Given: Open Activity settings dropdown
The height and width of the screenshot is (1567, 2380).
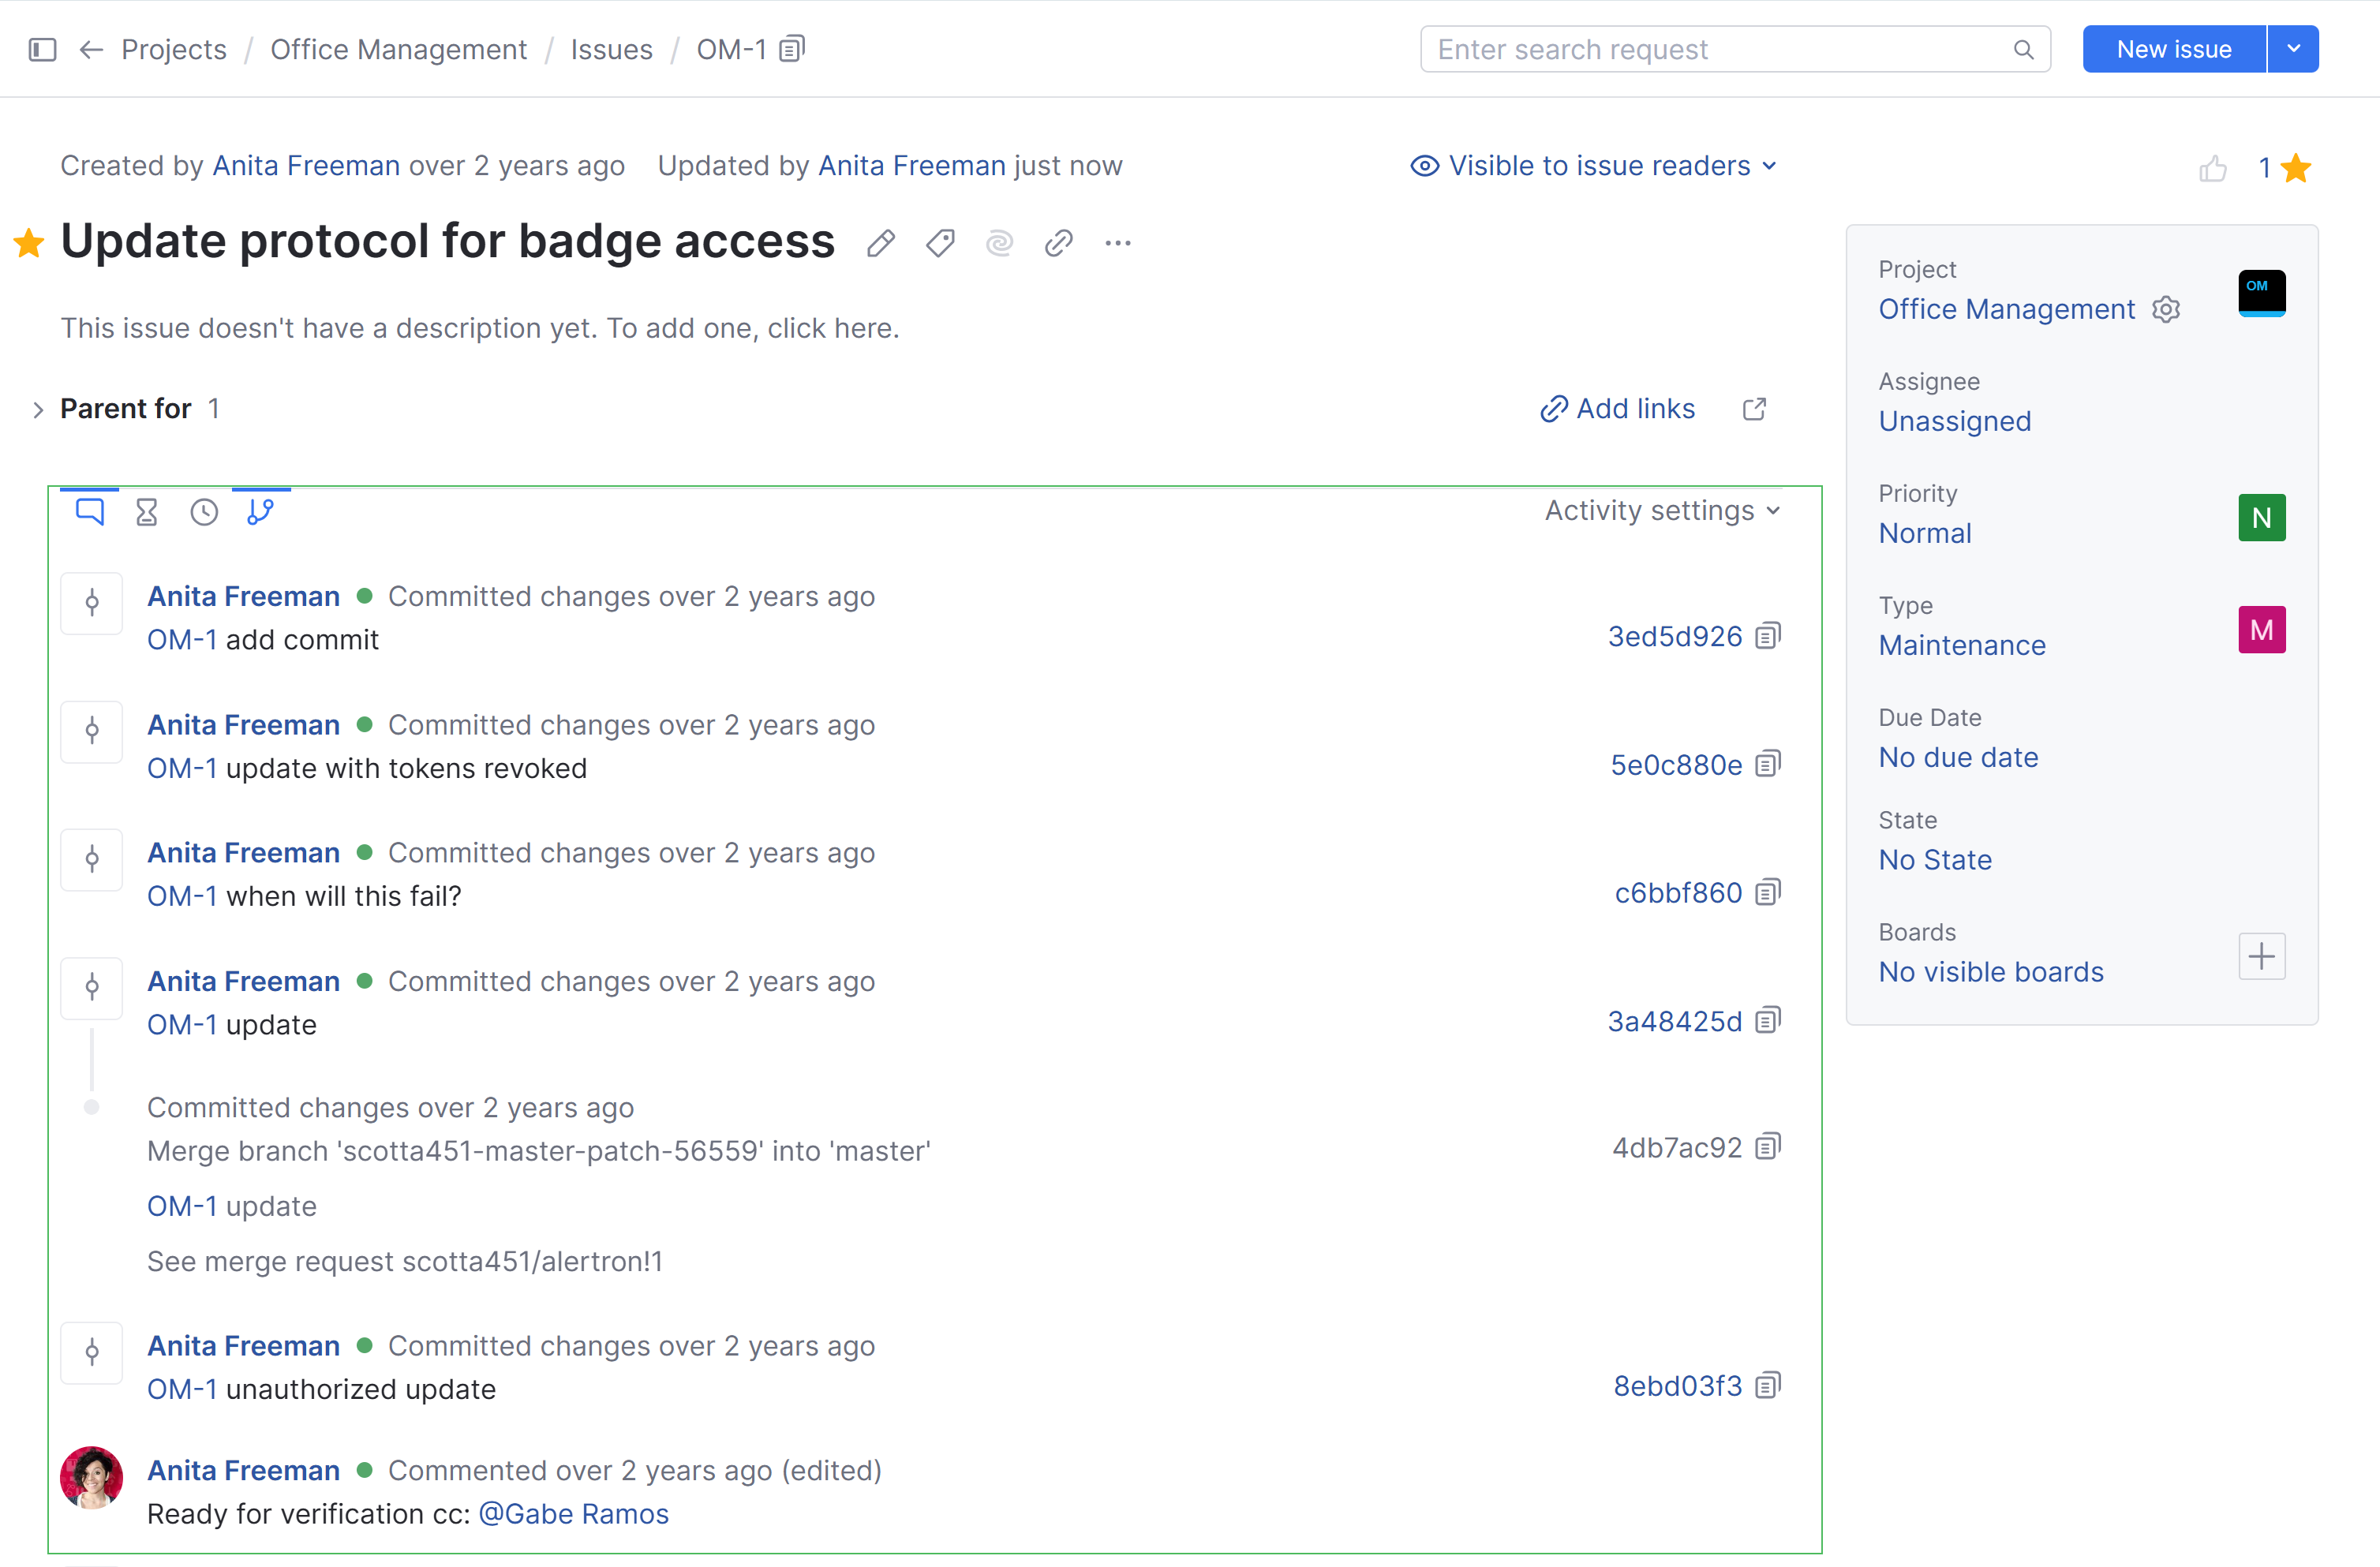Looking at the screenshot, I should (x=1661, y=511).
